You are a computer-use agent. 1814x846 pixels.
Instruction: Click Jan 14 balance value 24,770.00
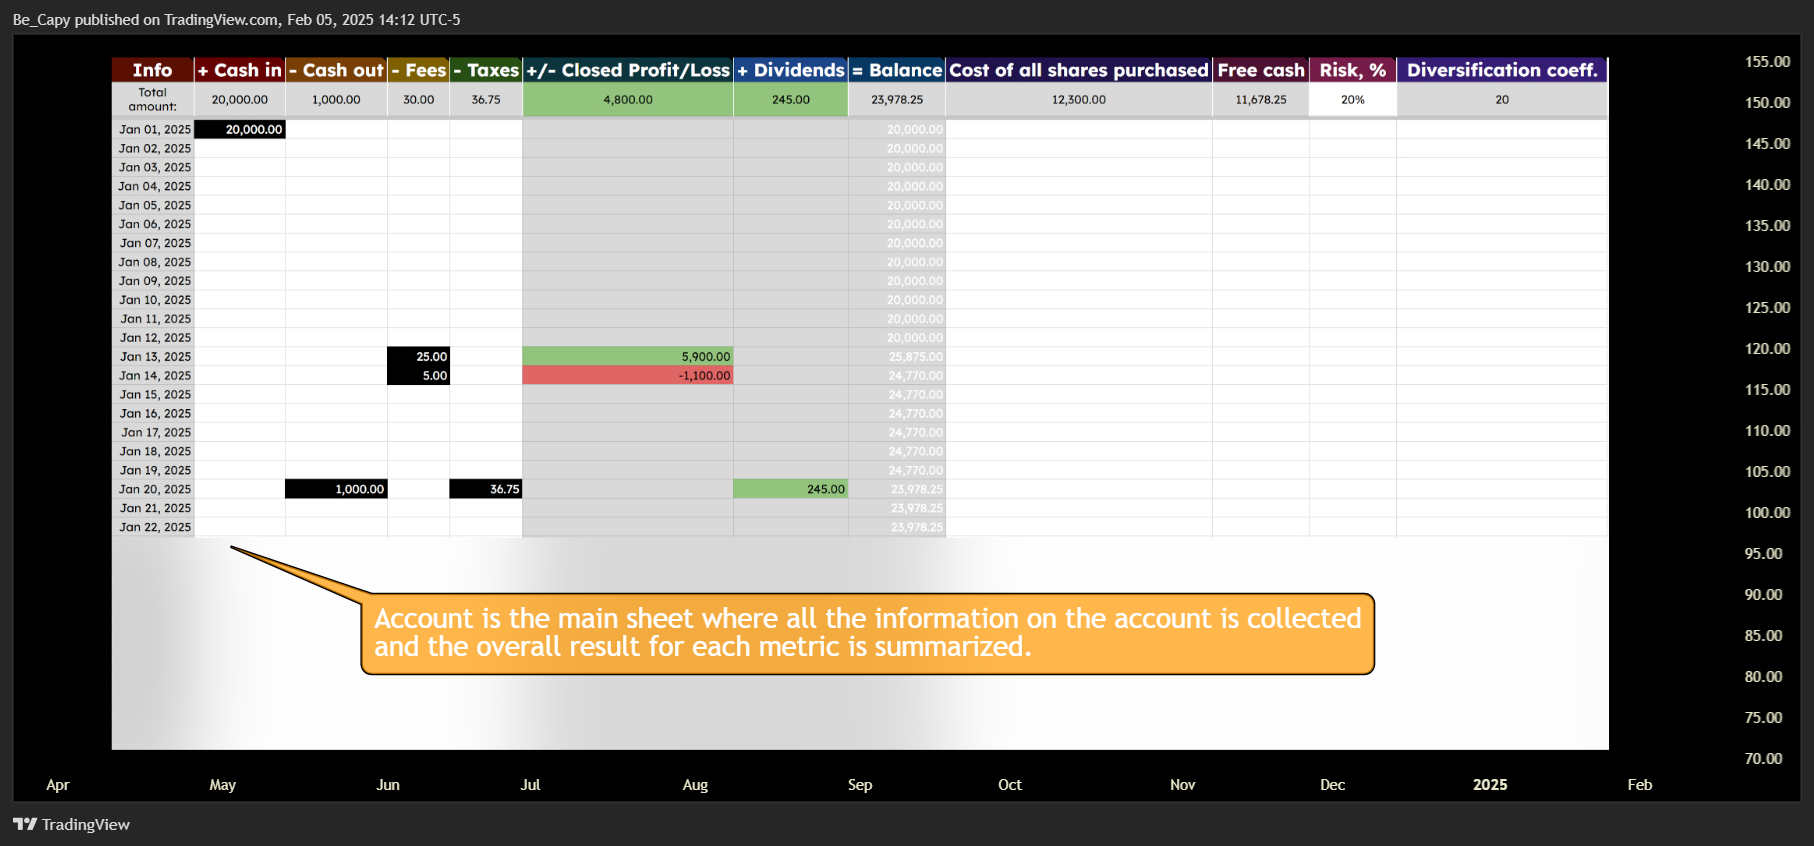click(x=916, y=376)
